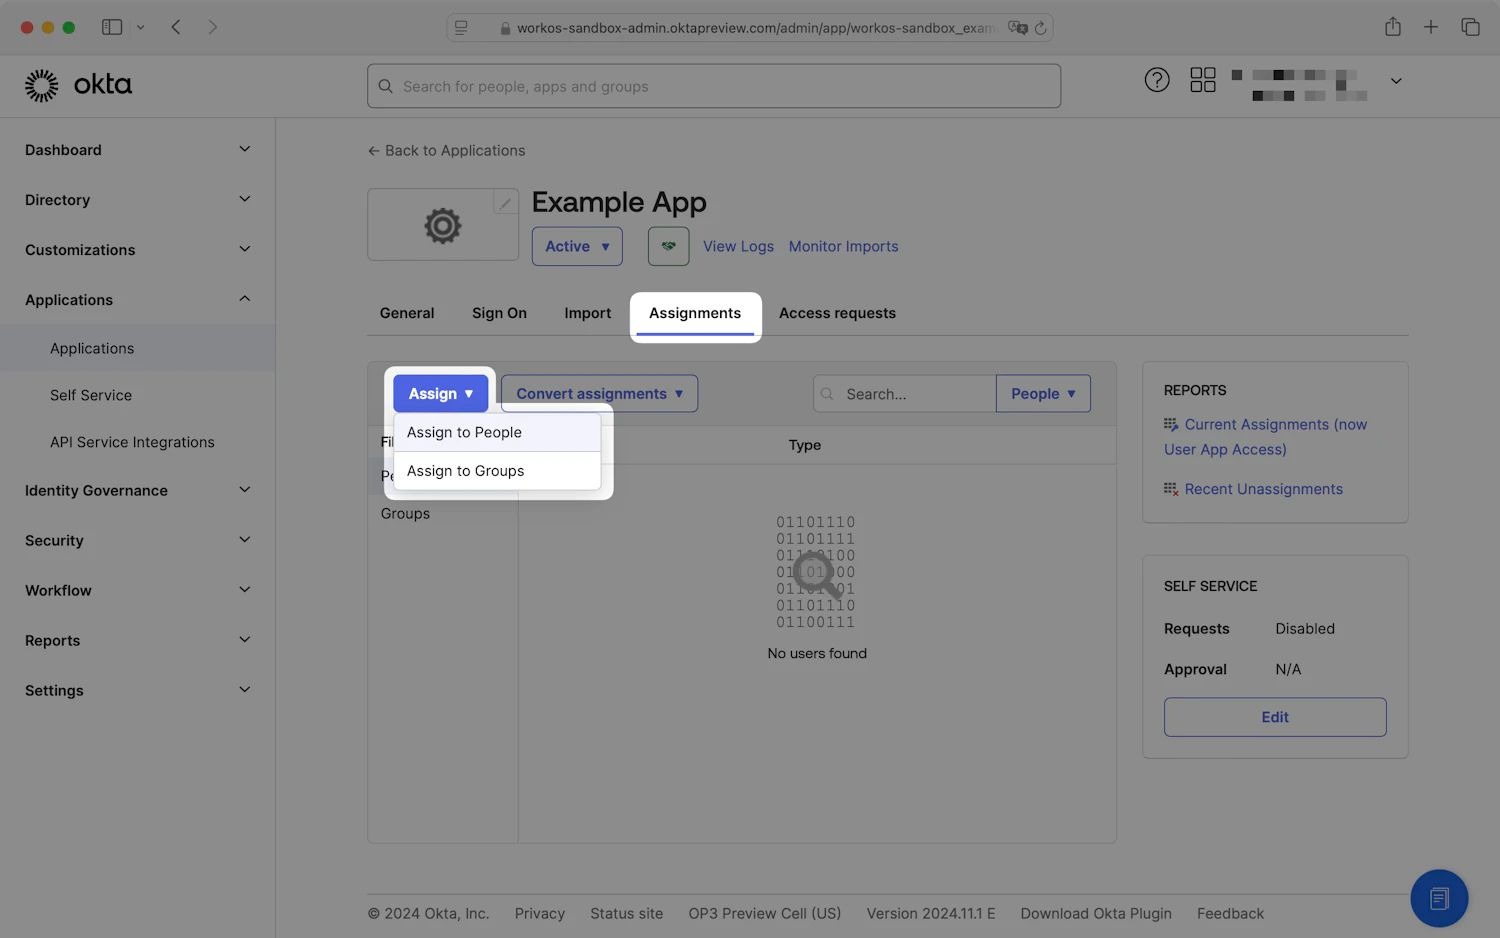Reload the page with refresh icon
The image size is (1500, 938).
1040,28
